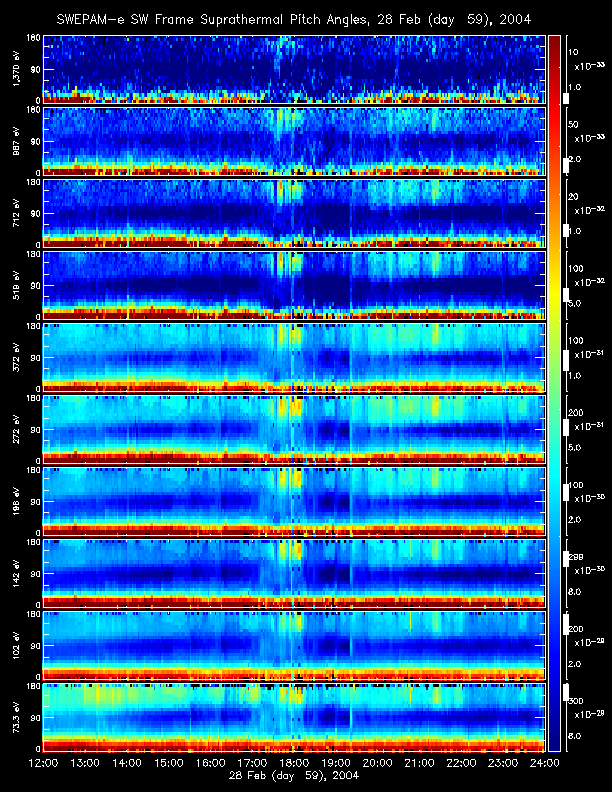Click the 198 eV spectrogram panel
Image resolution: width=612 pixels, height=792 pixels.
coord(294,501)
